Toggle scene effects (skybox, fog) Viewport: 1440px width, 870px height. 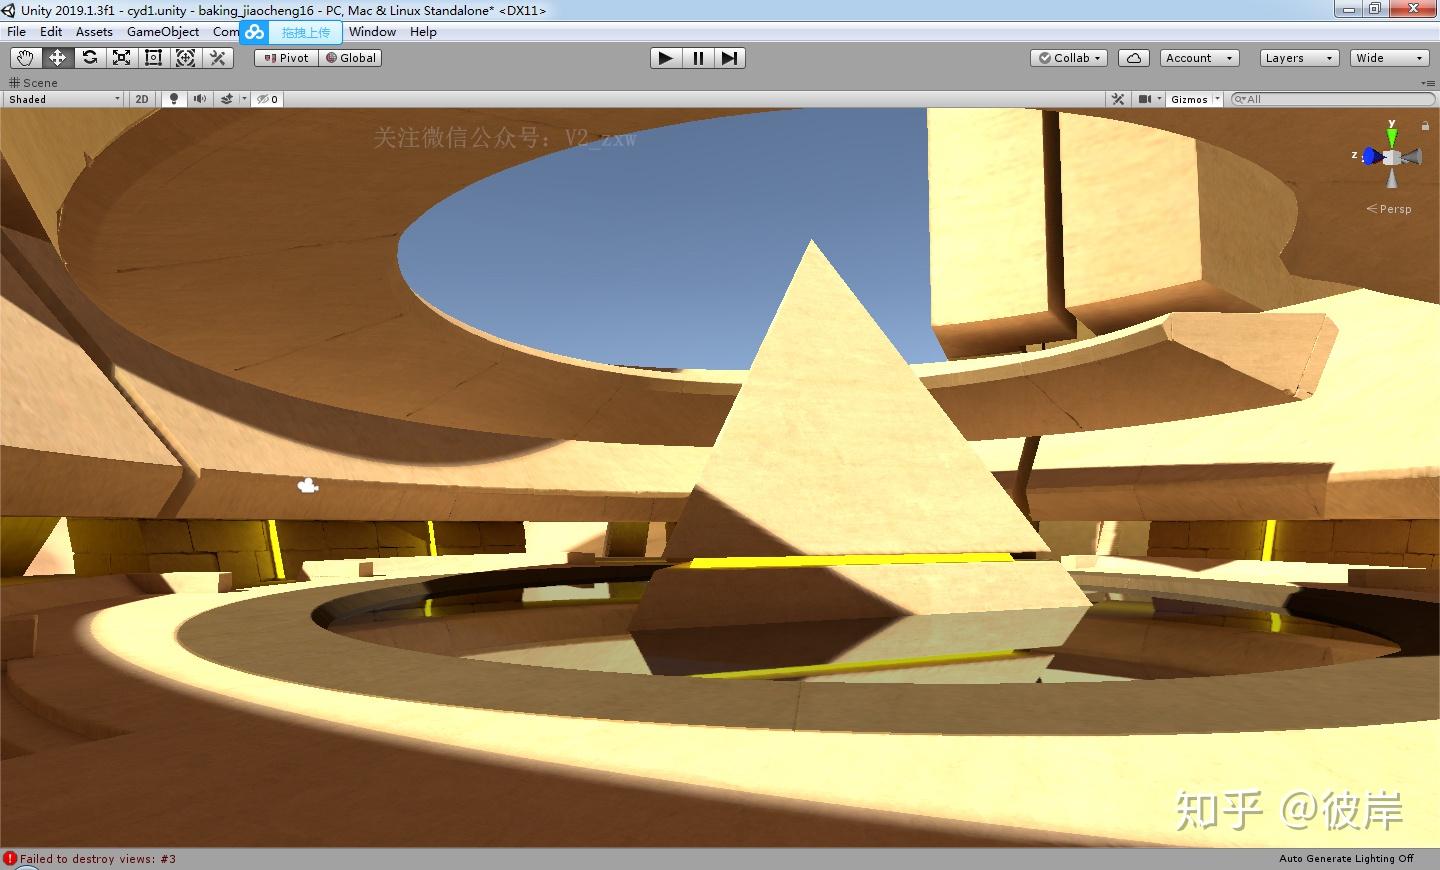tap(227, 99)
